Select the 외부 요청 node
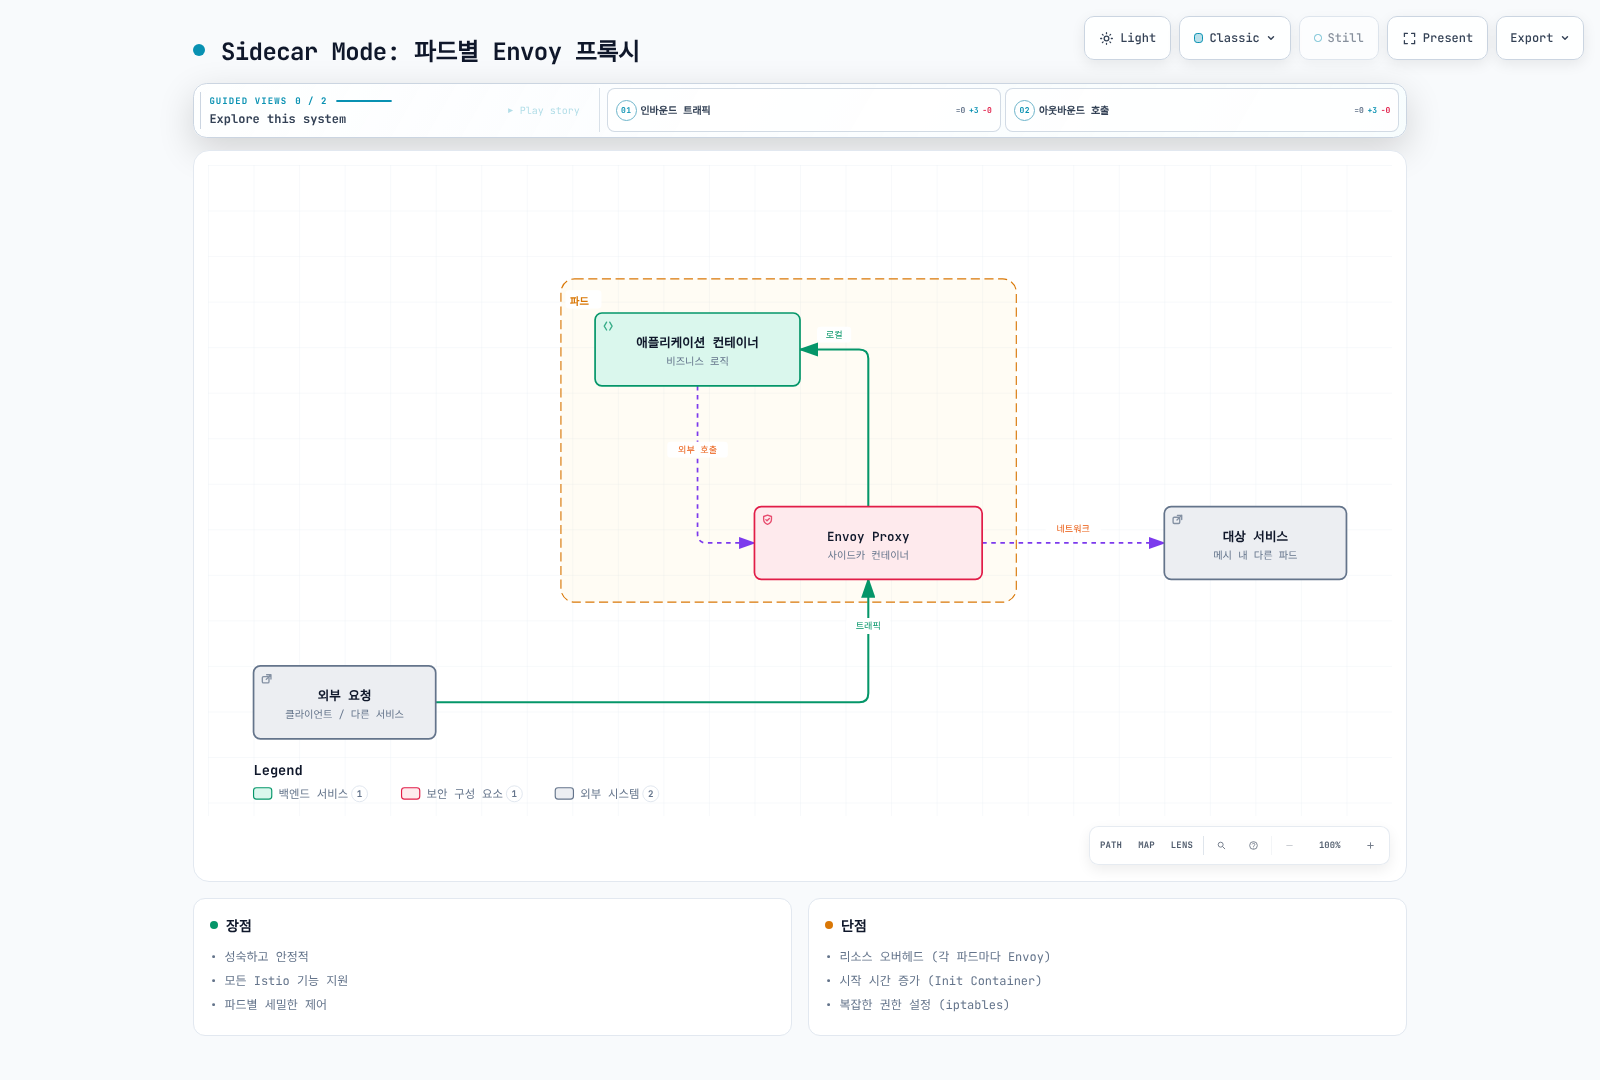Screen dimensions: 1600x1080 (344, 702)
